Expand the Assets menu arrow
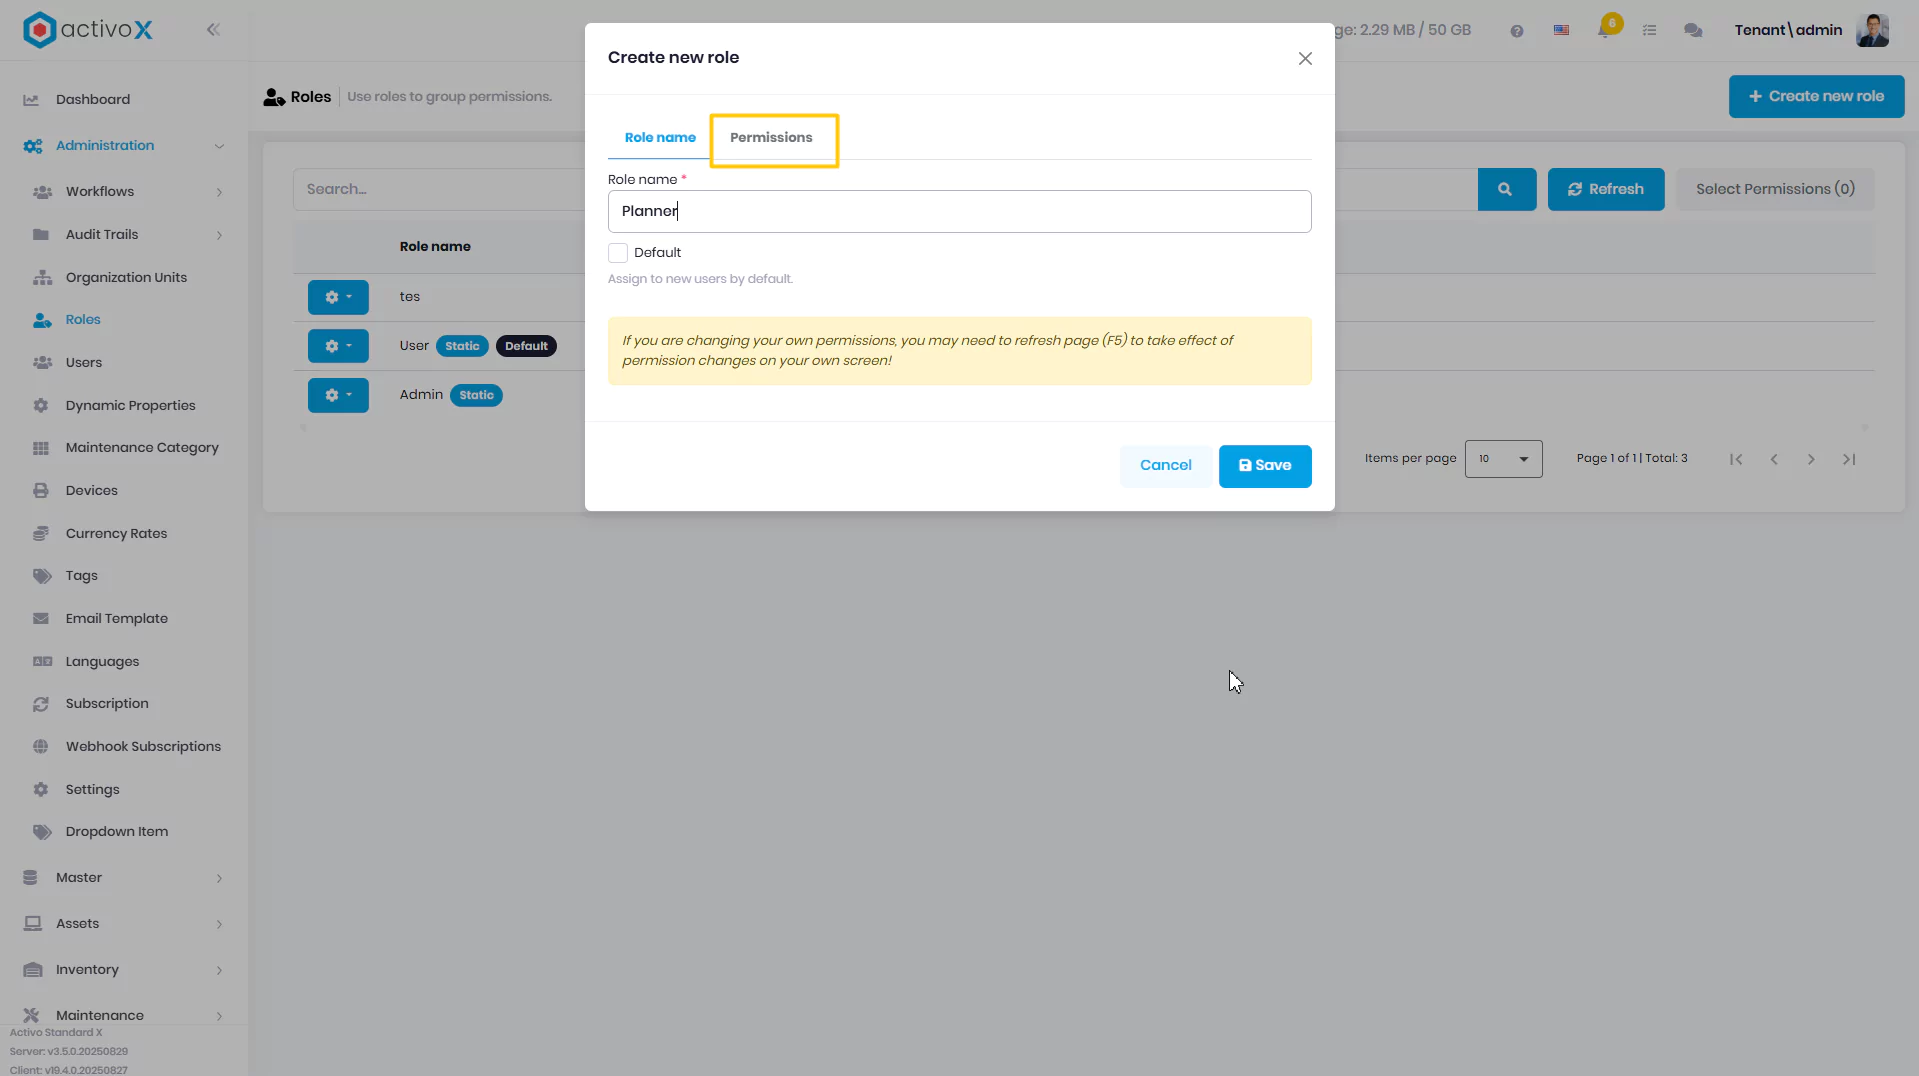This screenshot has width=1919, height=1076. tap(219, 924)
